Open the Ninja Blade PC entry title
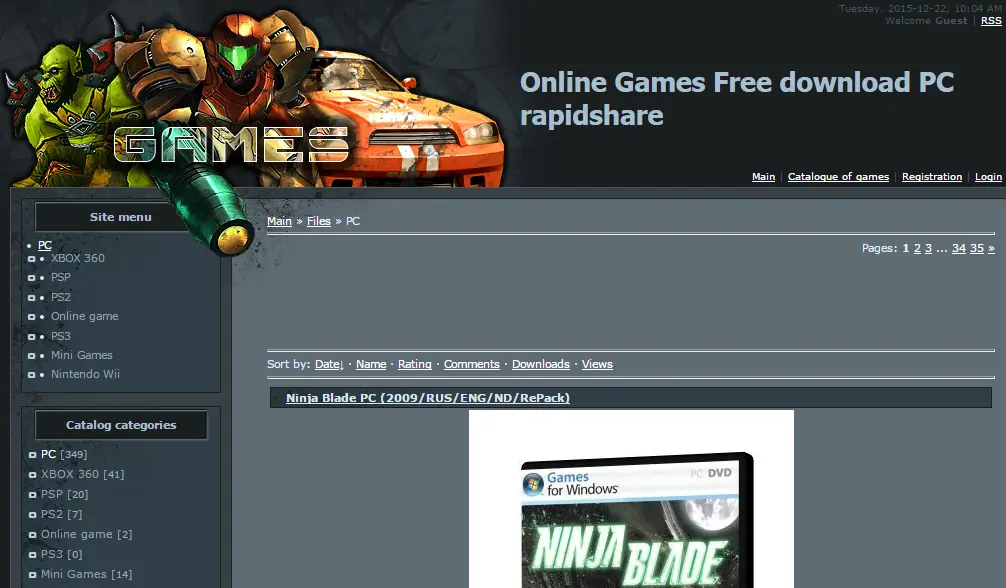 427,398
